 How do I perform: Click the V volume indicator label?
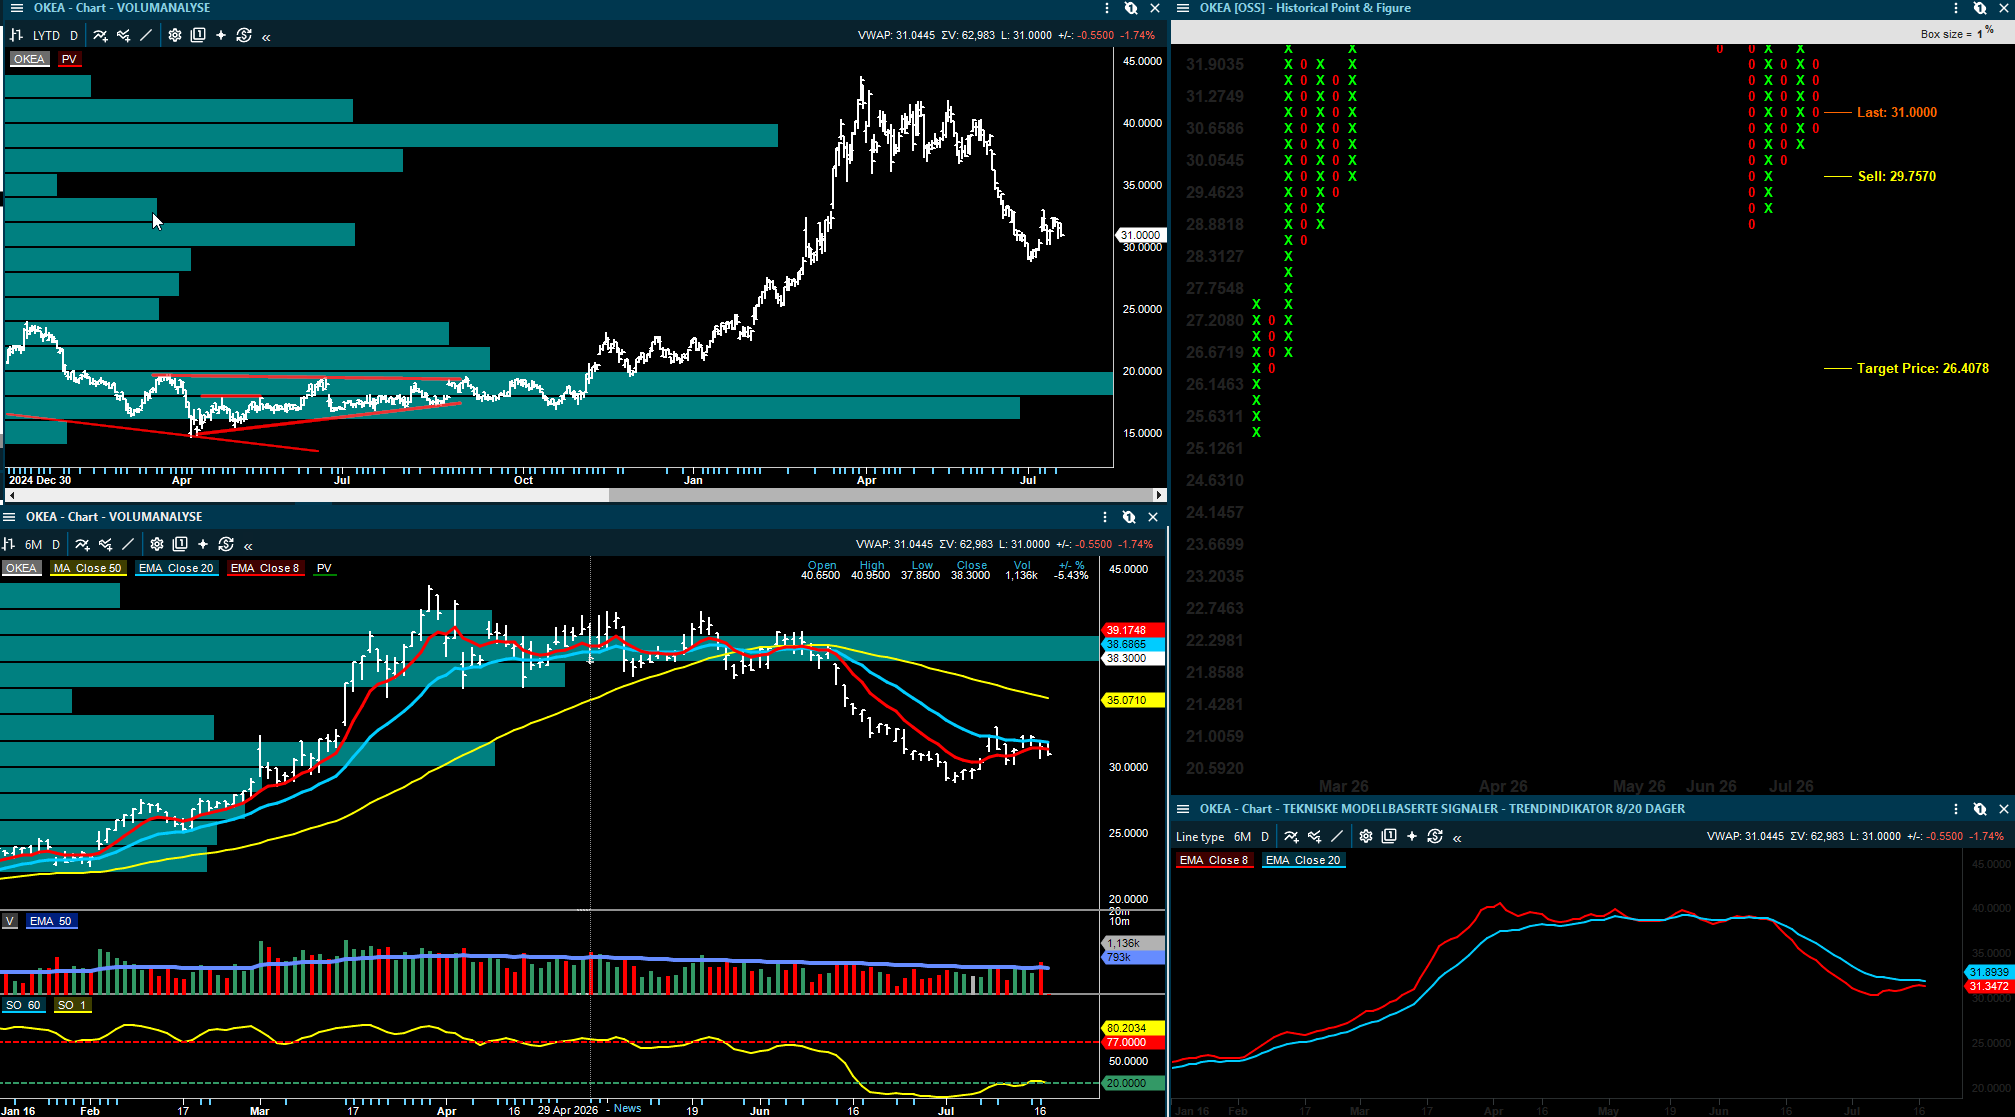(10, 921)
